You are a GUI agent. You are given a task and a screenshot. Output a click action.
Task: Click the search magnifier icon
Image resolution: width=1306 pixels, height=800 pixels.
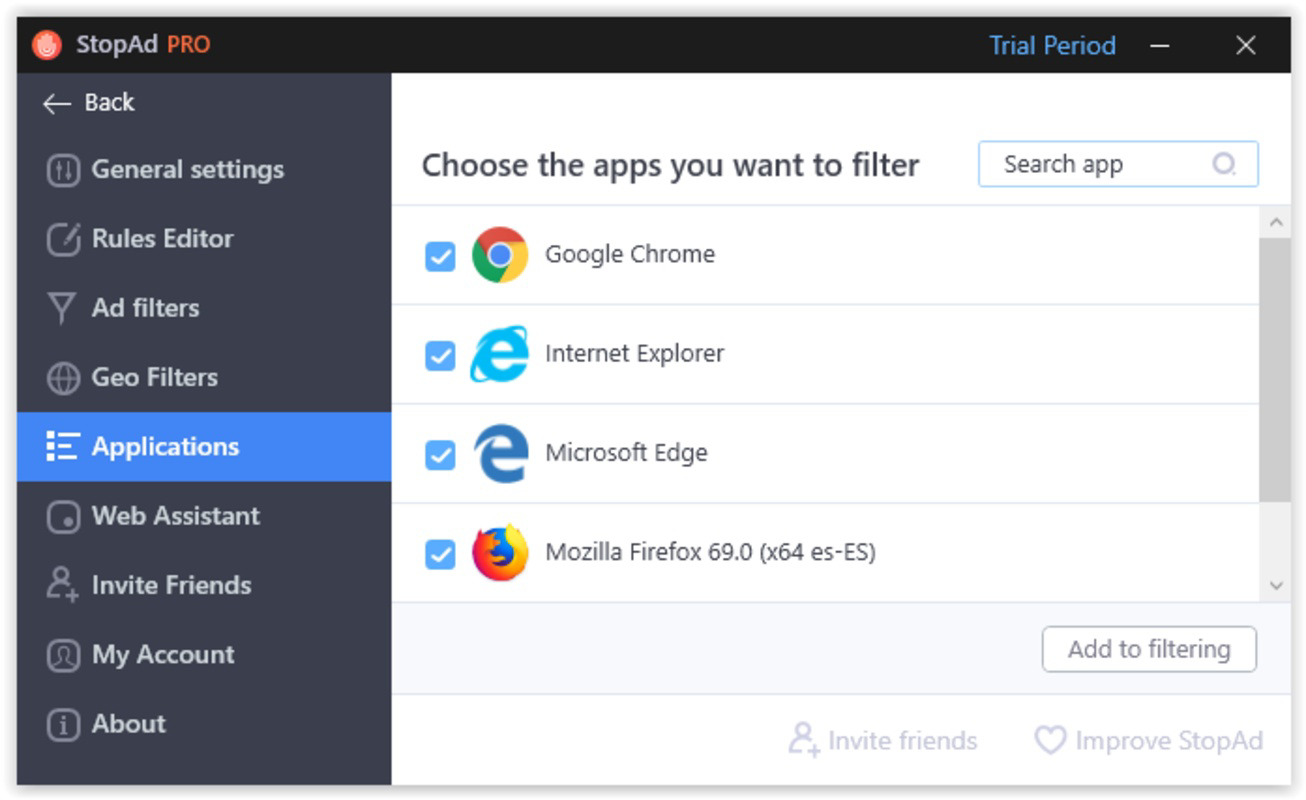click(x=1224, y=164)
